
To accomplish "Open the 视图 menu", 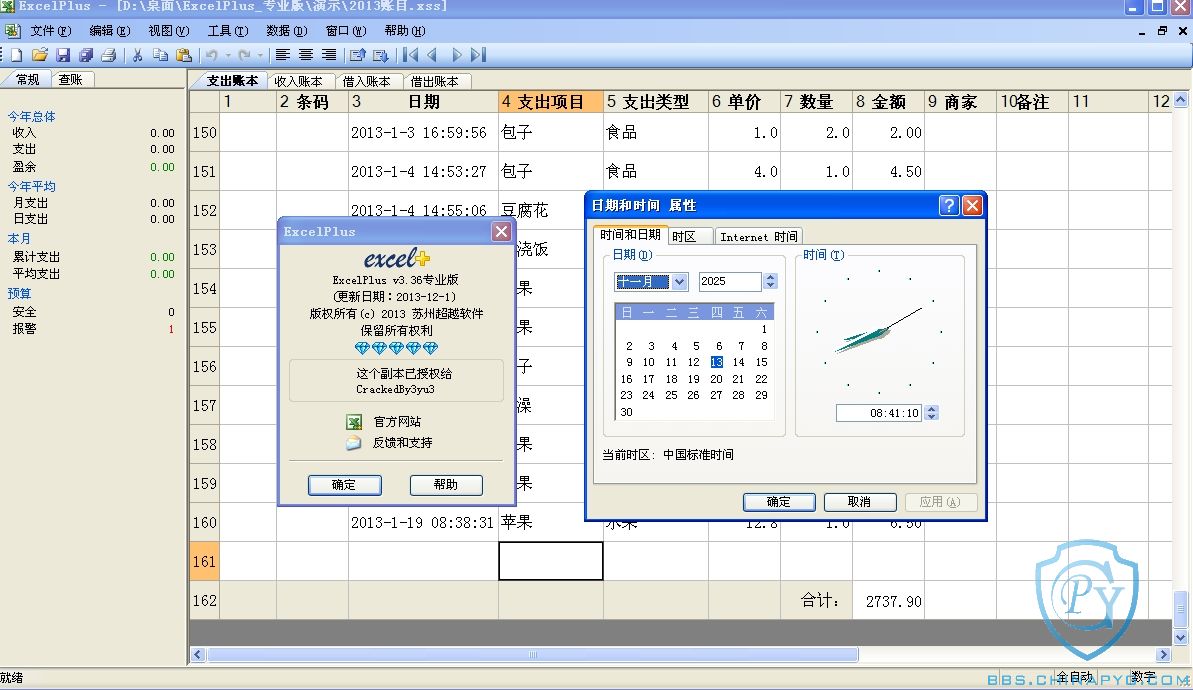I will (168, 30).
